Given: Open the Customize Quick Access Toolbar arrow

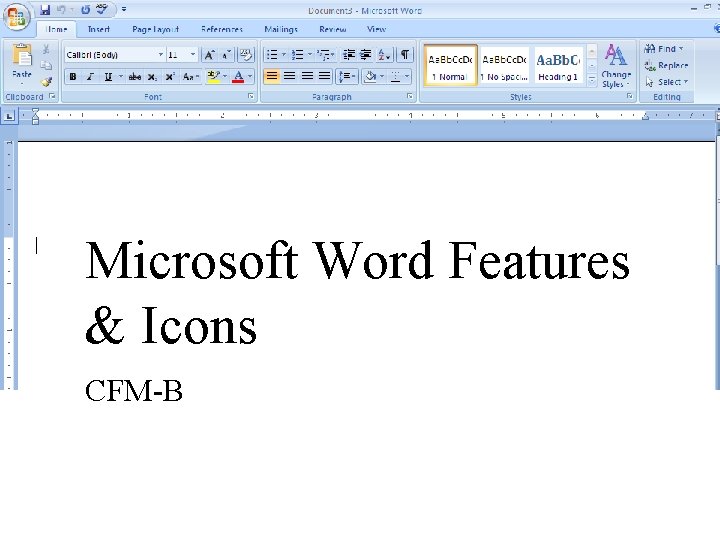Looking at the screenshot, I should [x=124, y=9].
